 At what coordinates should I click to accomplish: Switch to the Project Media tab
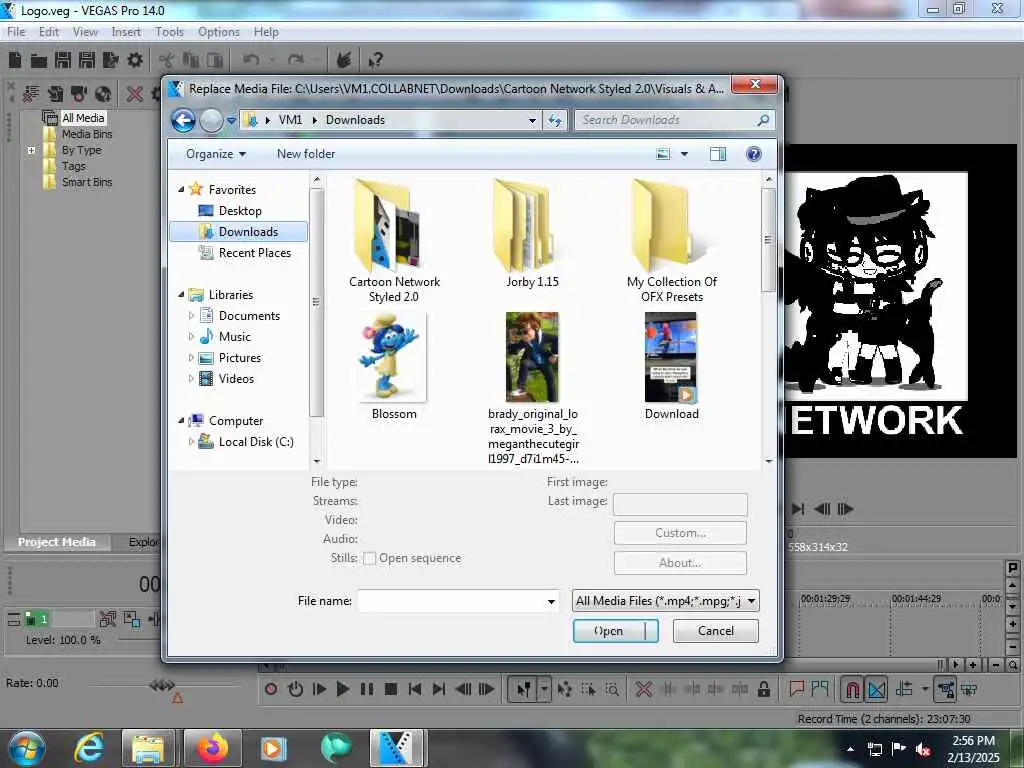57,542
